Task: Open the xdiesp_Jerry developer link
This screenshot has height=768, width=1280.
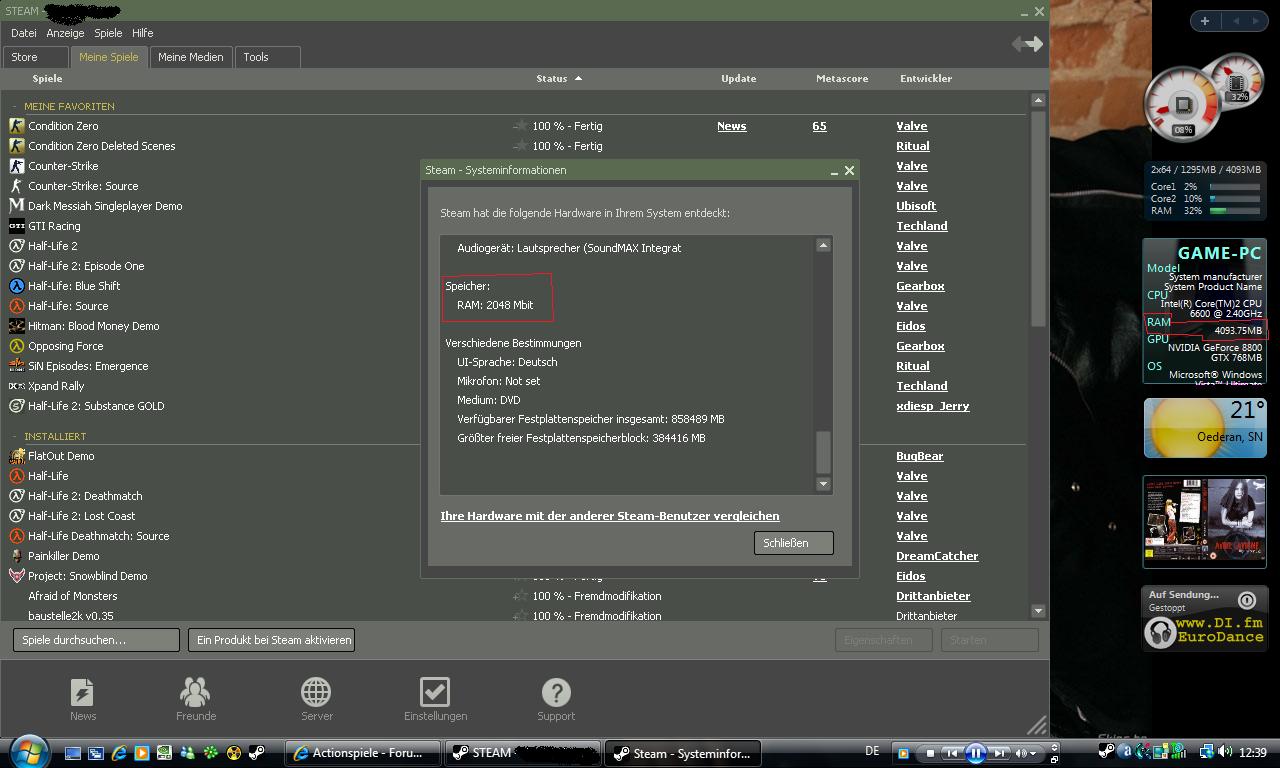Action: click(x=932, y=406)
